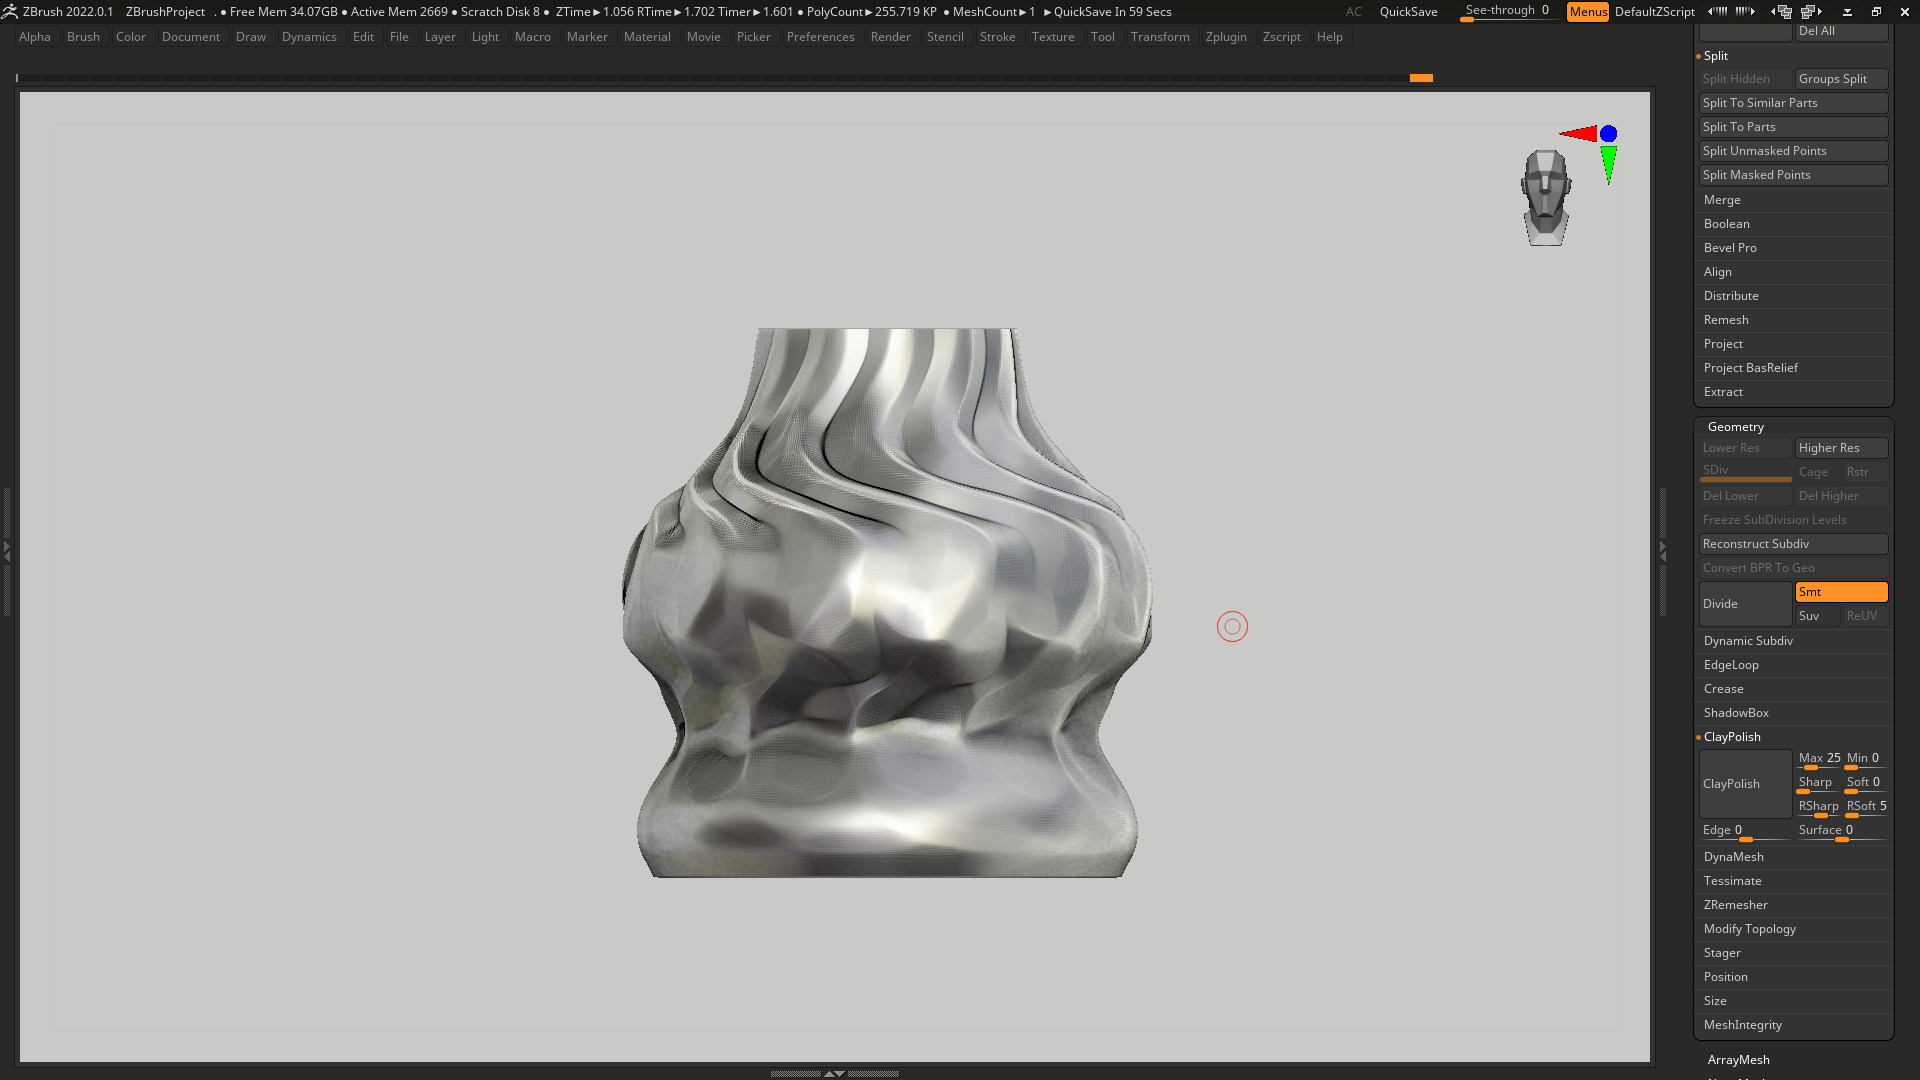
Task: Toggle the Menus button
Action: (x=1587, y=12)
